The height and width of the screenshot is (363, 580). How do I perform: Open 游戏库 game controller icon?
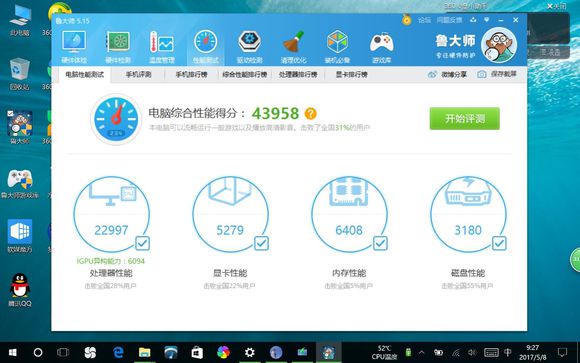381,46
